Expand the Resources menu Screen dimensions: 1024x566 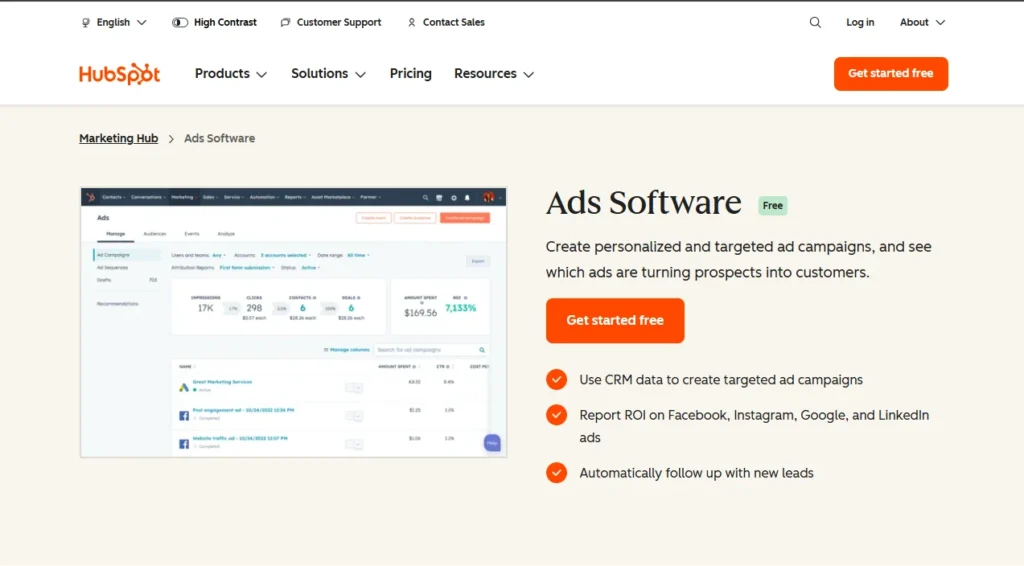click(x=494, y=74)
